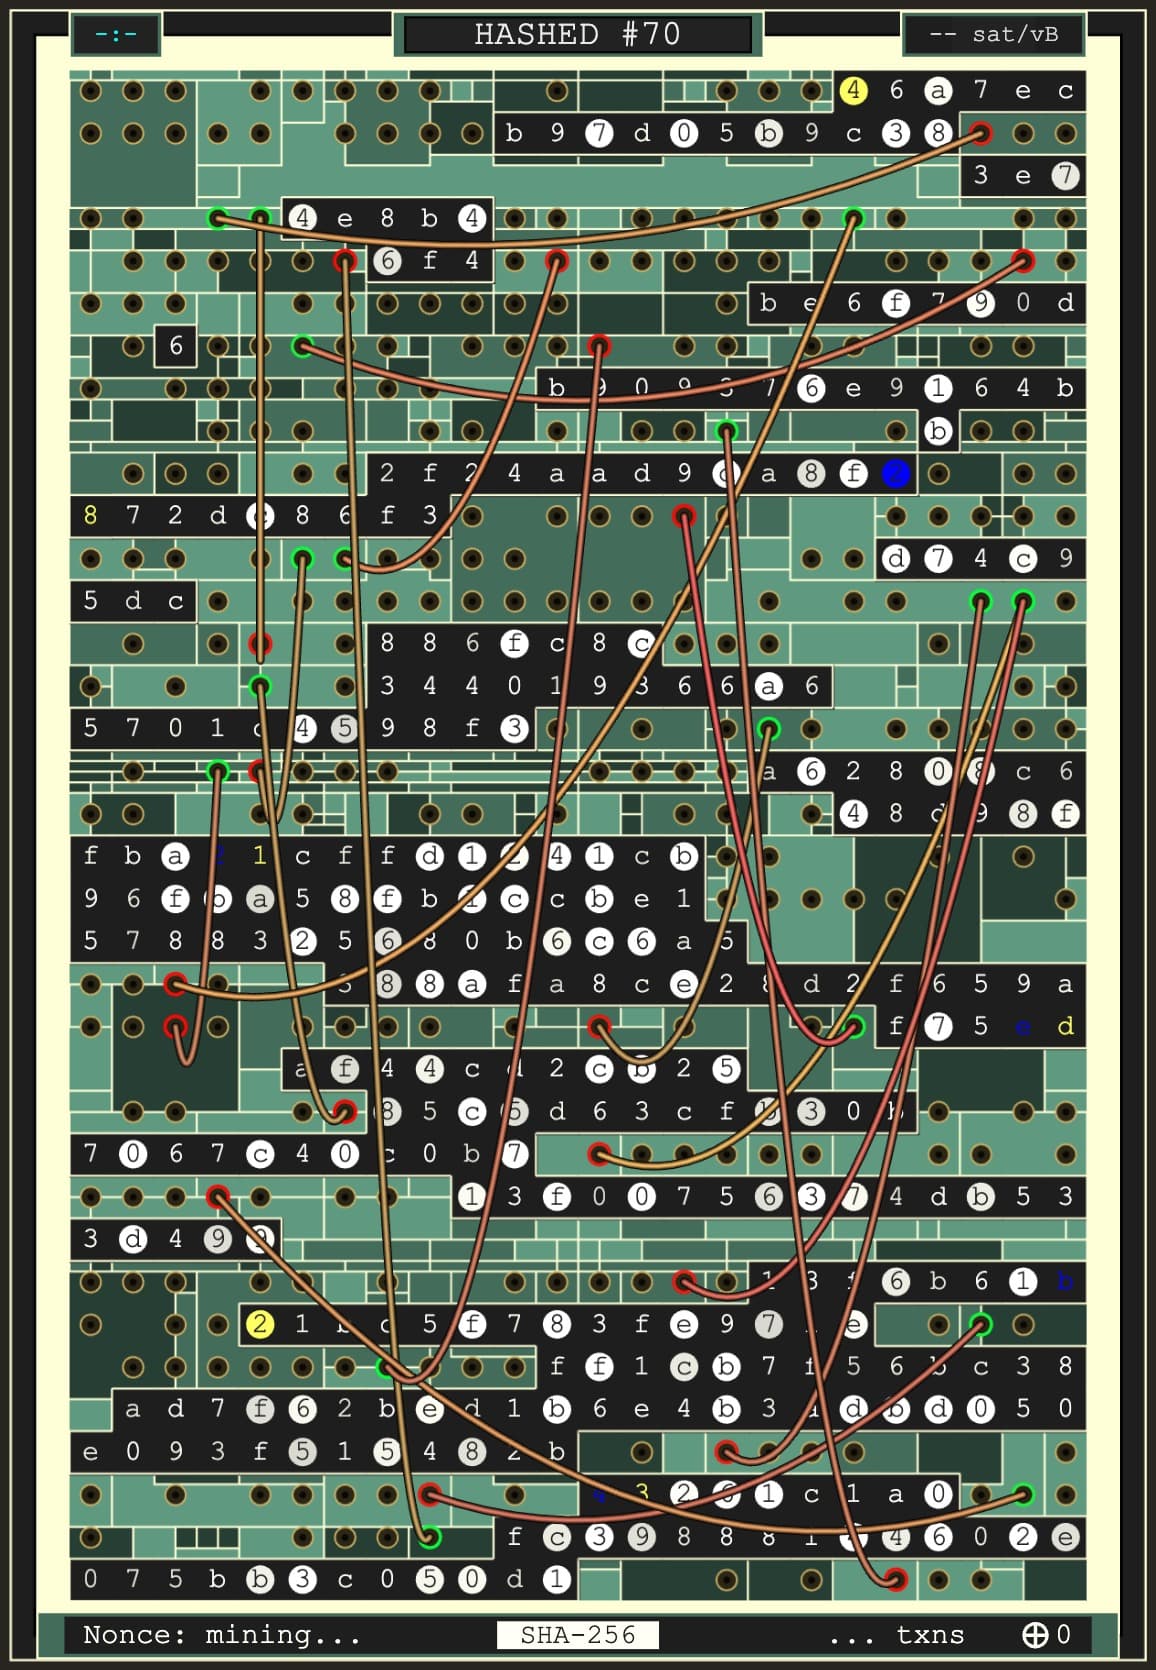Screen dimensions: 1156x1670
Task: Toggle the yellow "8" starting the 872d row
Action: [x=91, y=515]
